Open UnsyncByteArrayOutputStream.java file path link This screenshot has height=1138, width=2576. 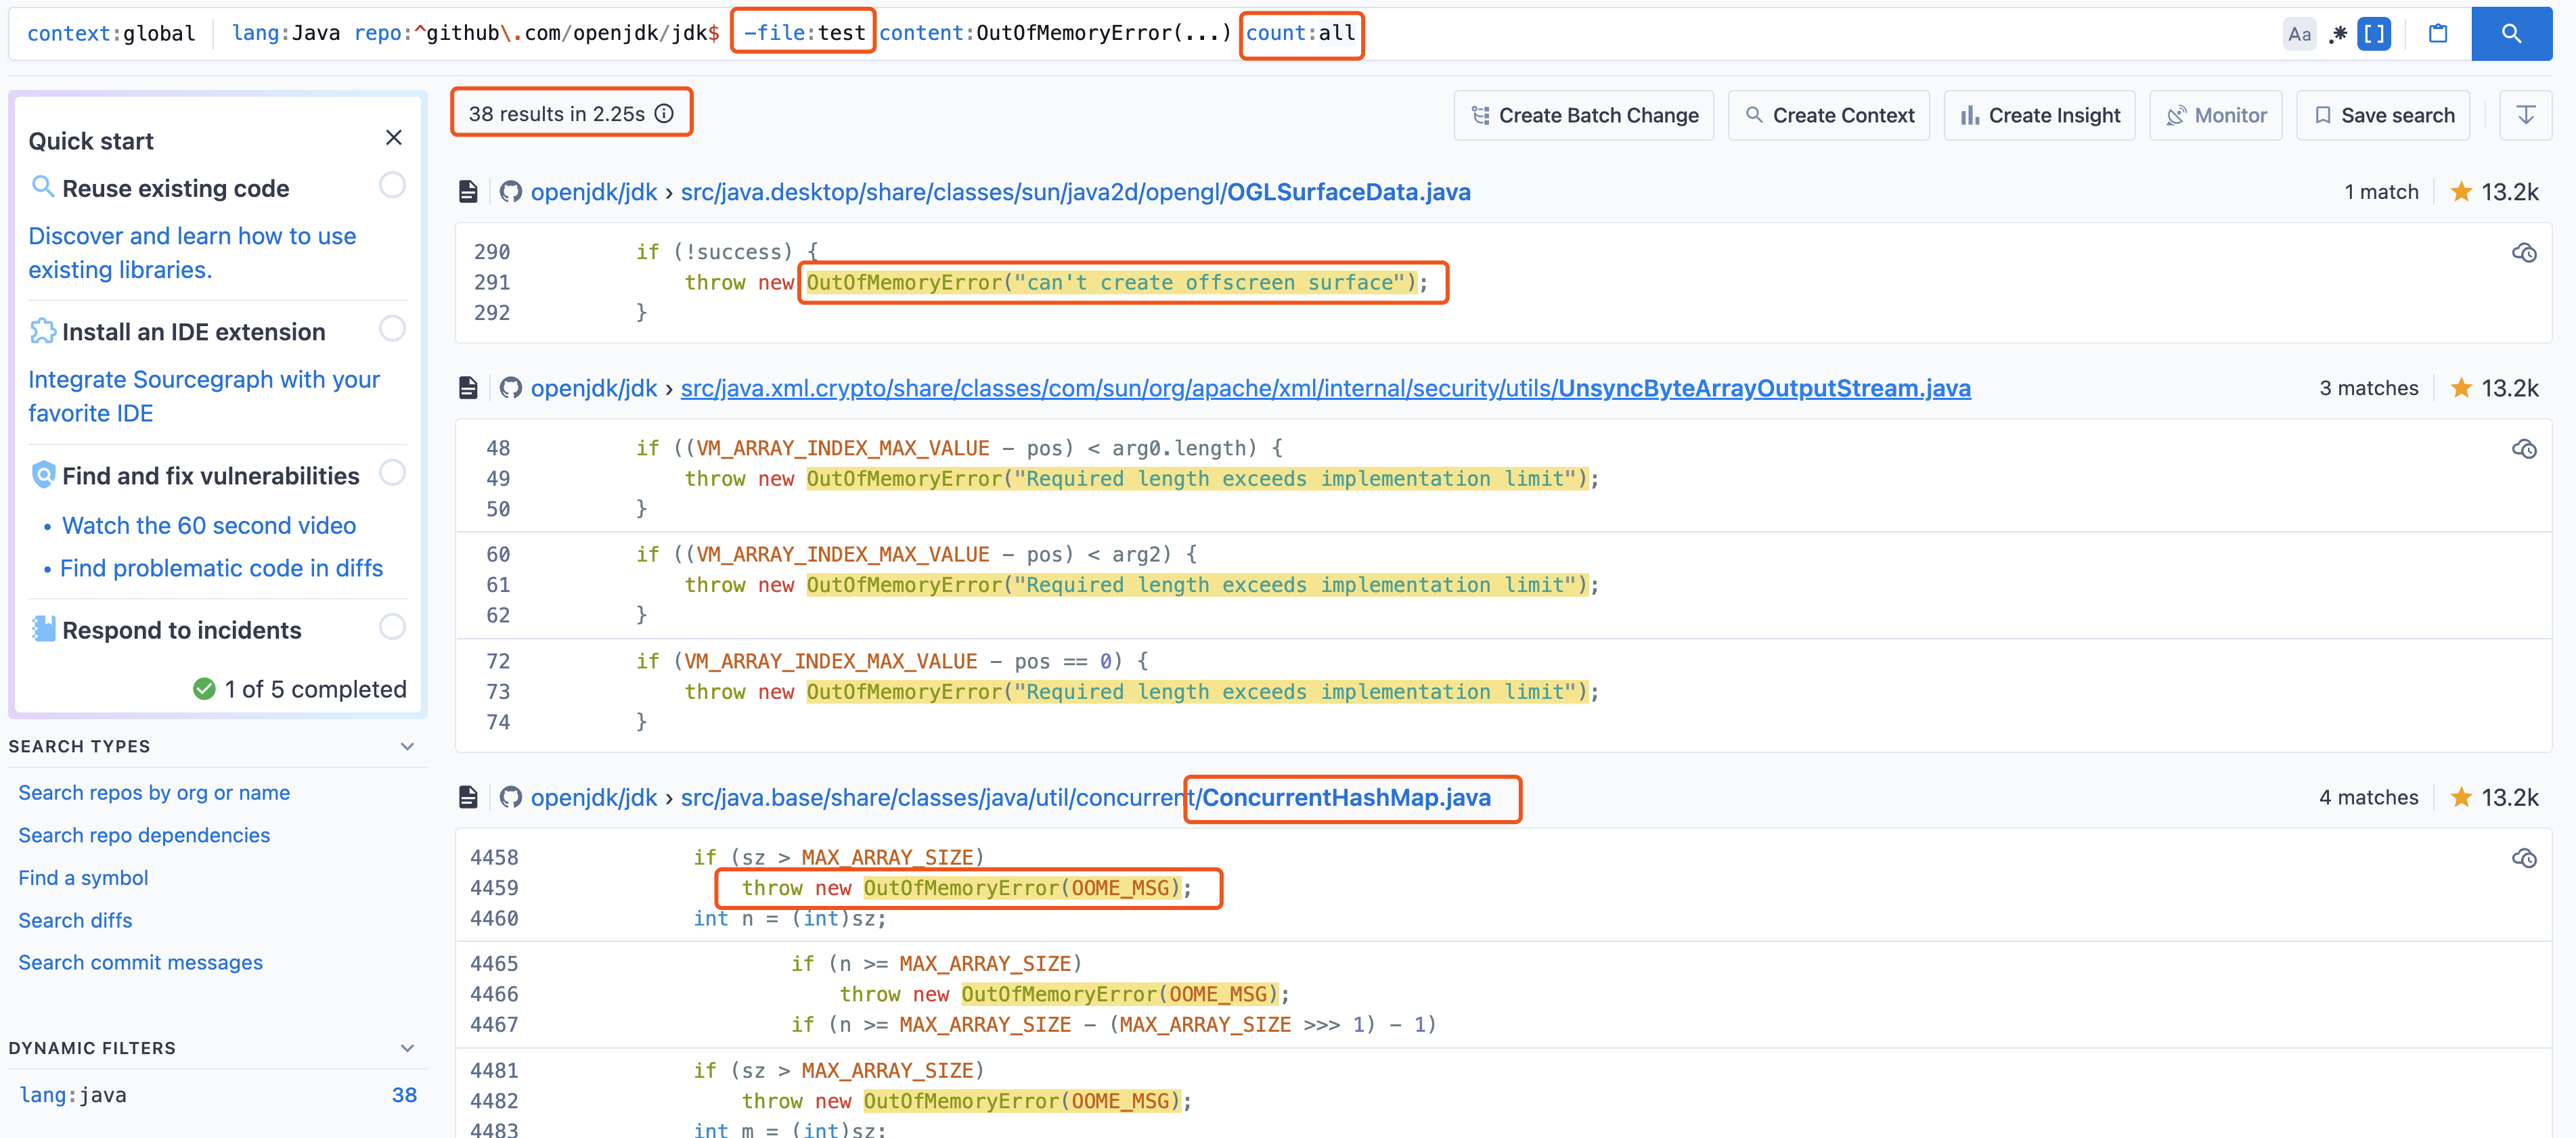1325,388
